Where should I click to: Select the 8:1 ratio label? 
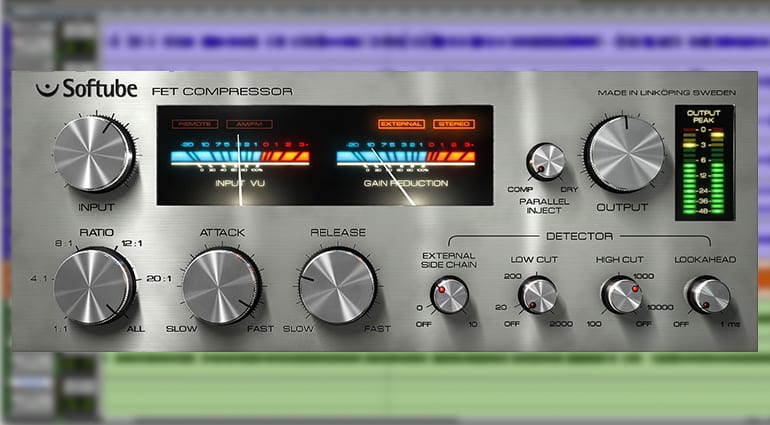coord(64,244)
